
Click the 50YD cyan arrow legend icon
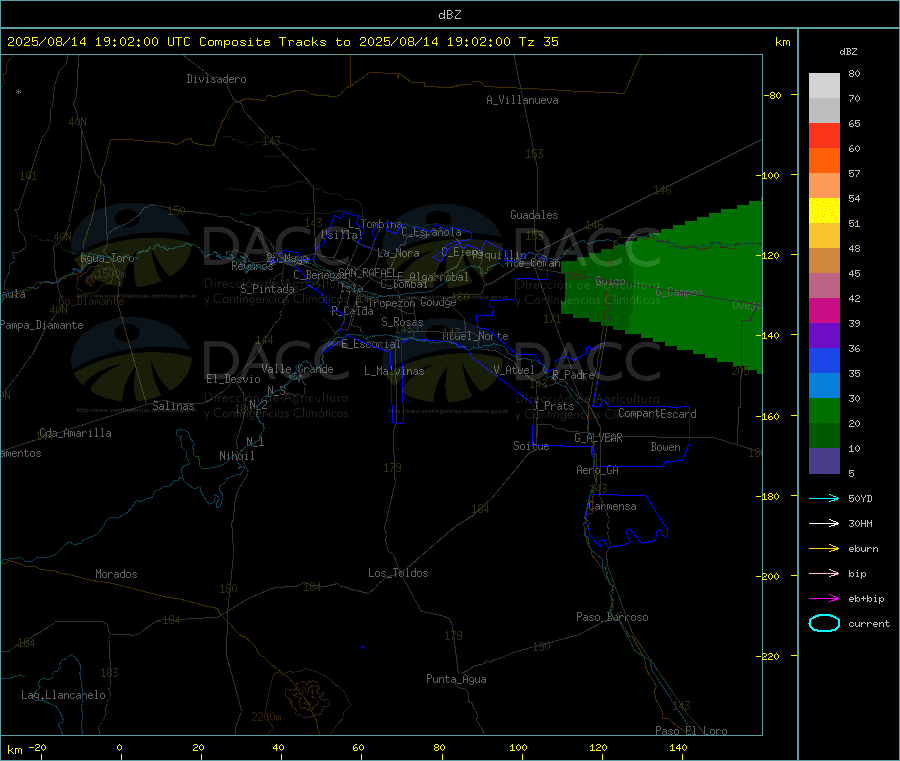point(824,498)
